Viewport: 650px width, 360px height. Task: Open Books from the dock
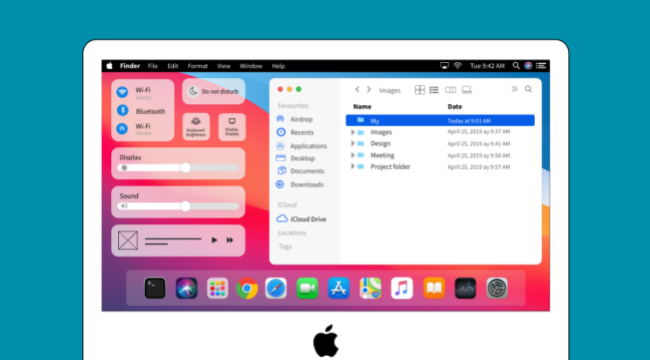(x=434, y=288)
